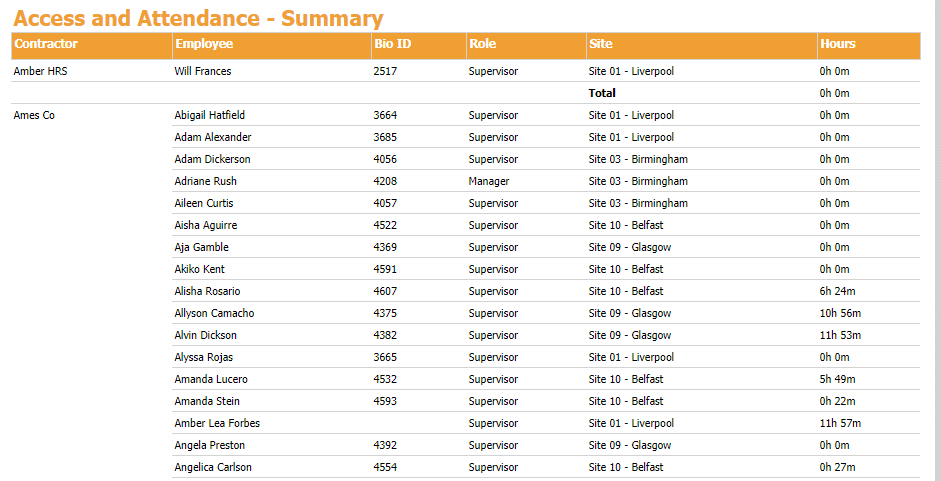Click Bio ID 4056 for Adam Dickerson
The height and width of the screenshot is (481, 941).
click(x=385, y=160)
